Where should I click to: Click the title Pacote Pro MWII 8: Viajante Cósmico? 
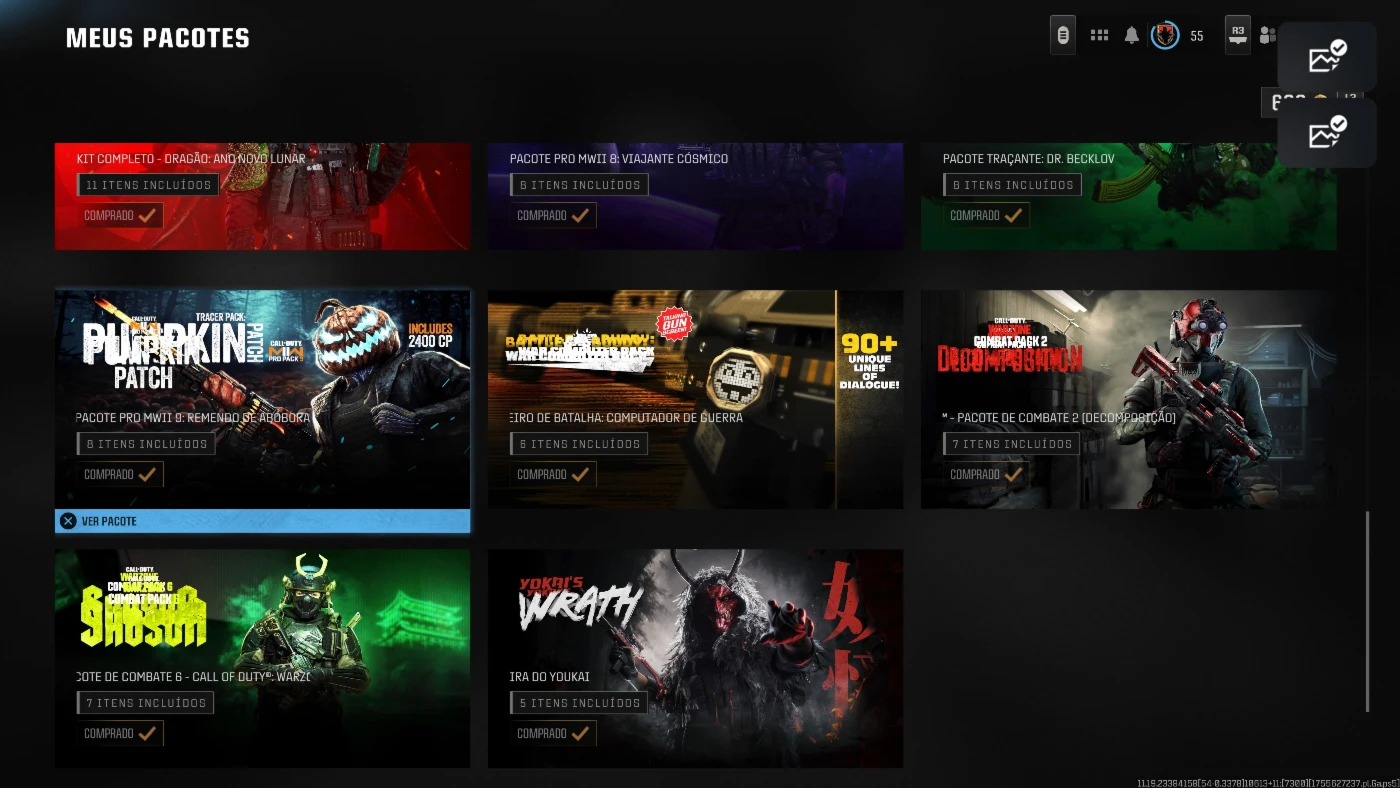click(x=619, y=158)
